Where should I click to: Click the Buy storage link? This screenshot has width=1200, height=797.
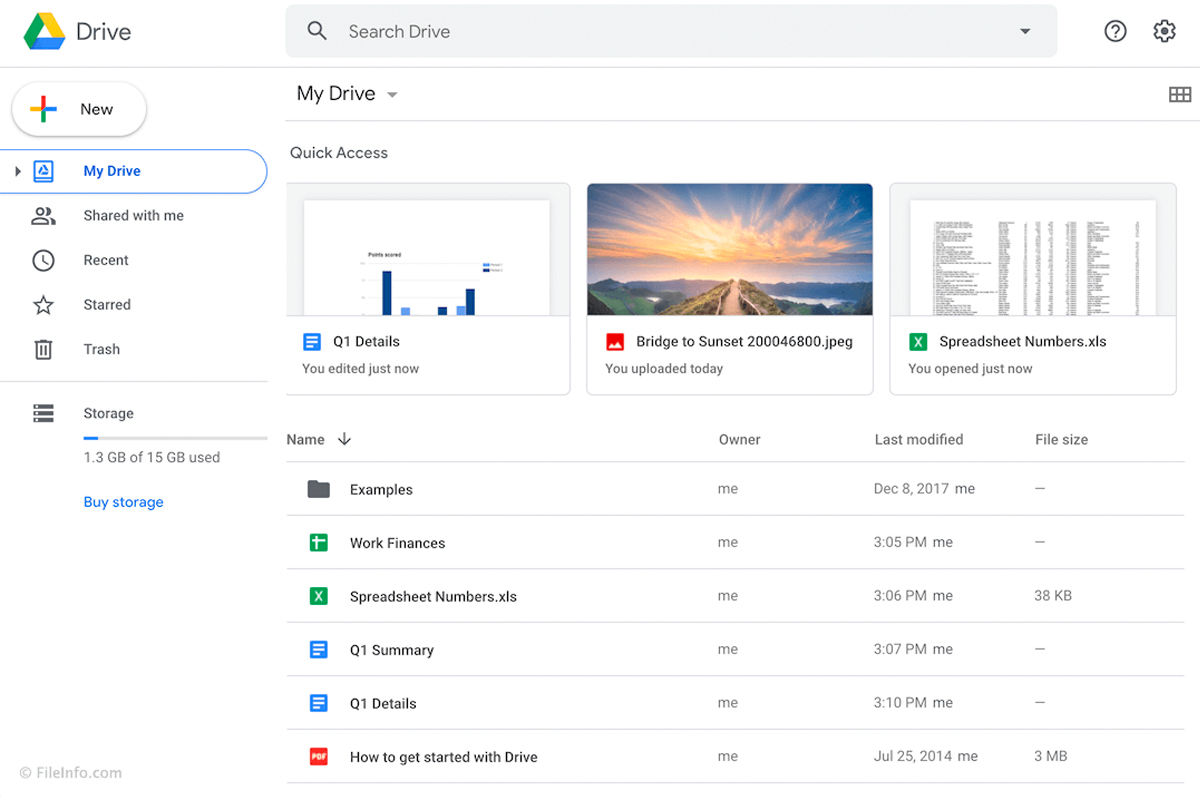click(x=123, y=502)
